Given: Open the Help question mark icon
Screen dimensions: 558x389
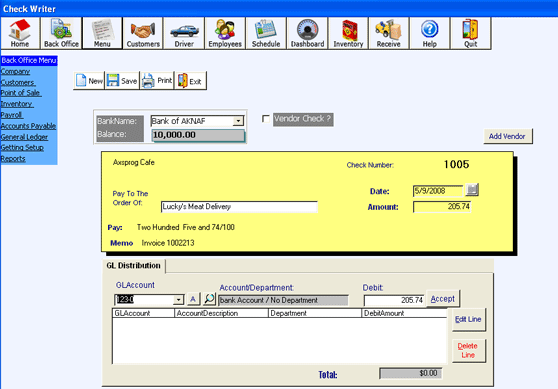Looking at the screenshot, I should coord(430,33).
